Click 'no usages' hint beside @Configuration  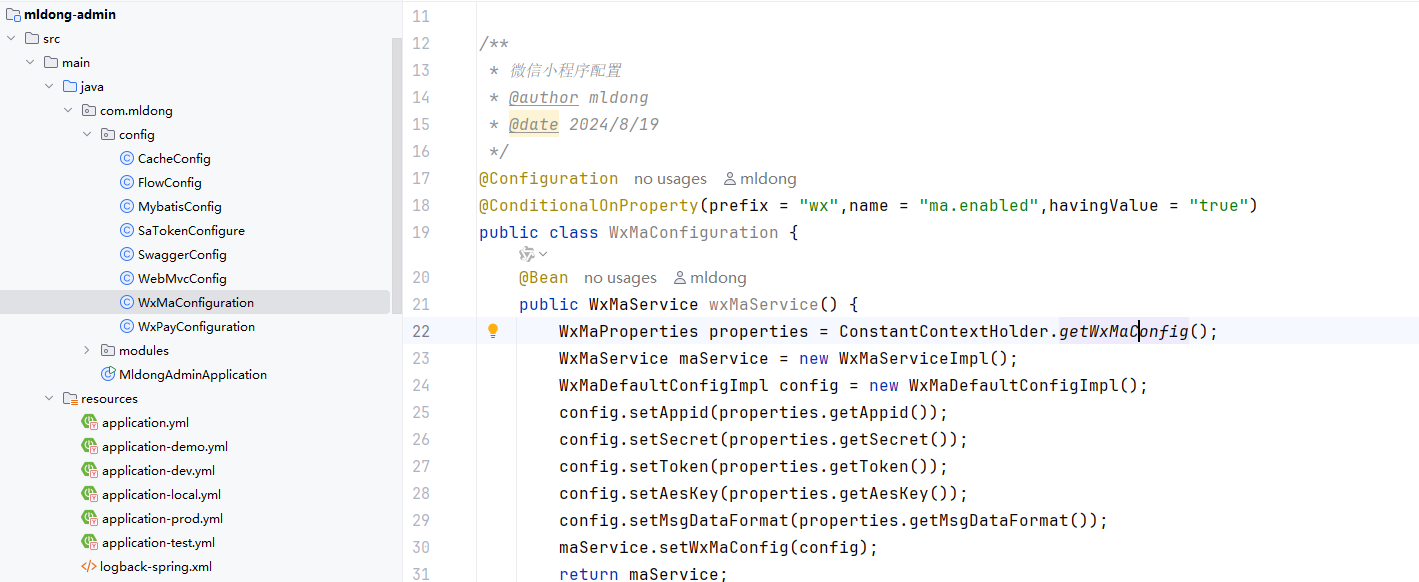(670, 178)
